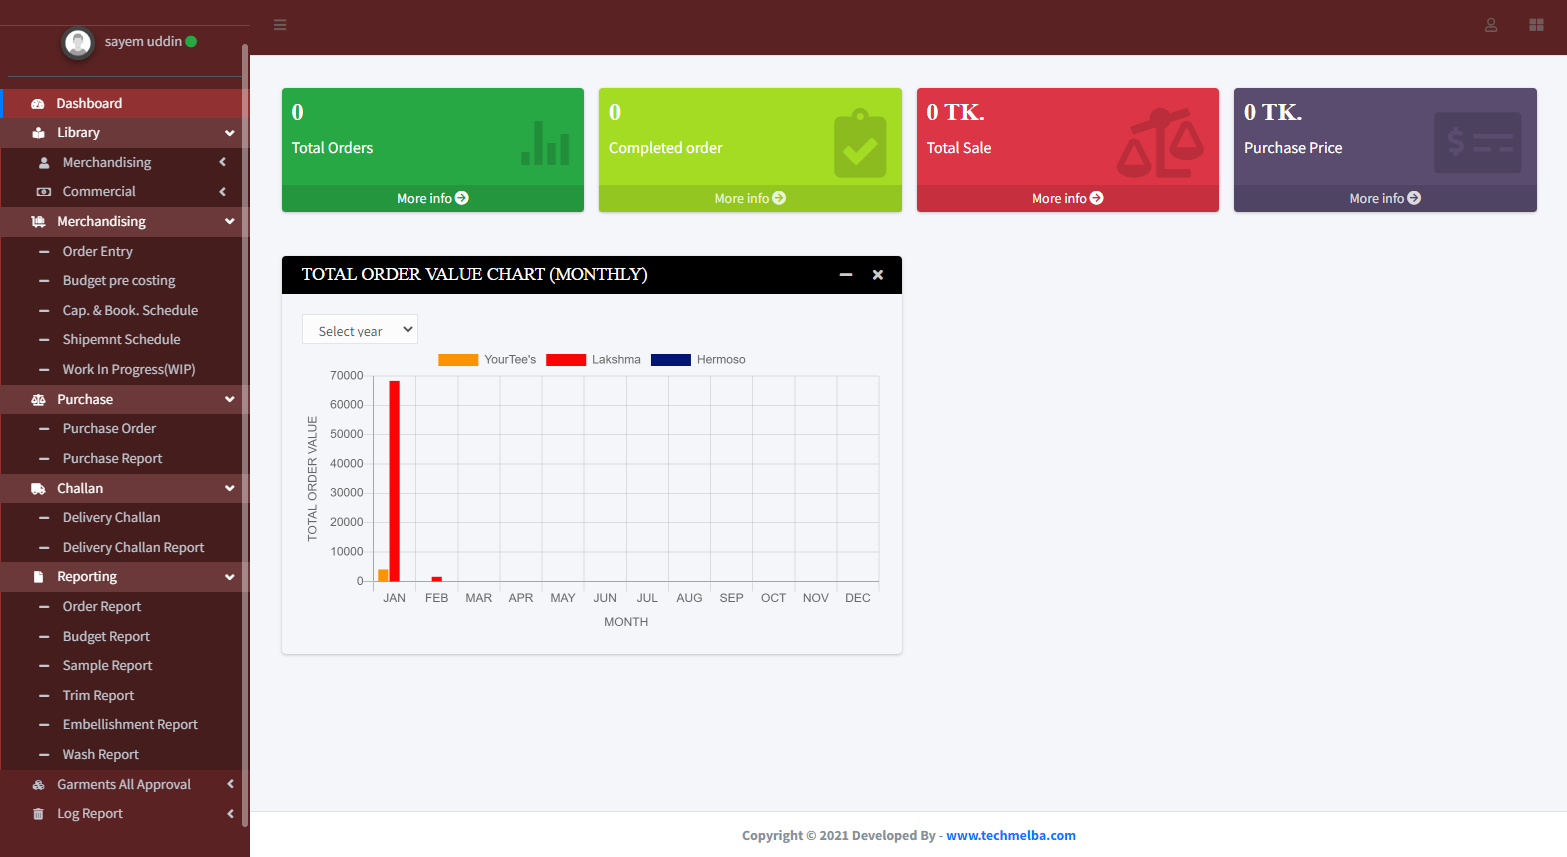Open the user profile icon in header
Viewport: 1567px width, 857px height.
pyautogui.click(x=1490, y=25)
